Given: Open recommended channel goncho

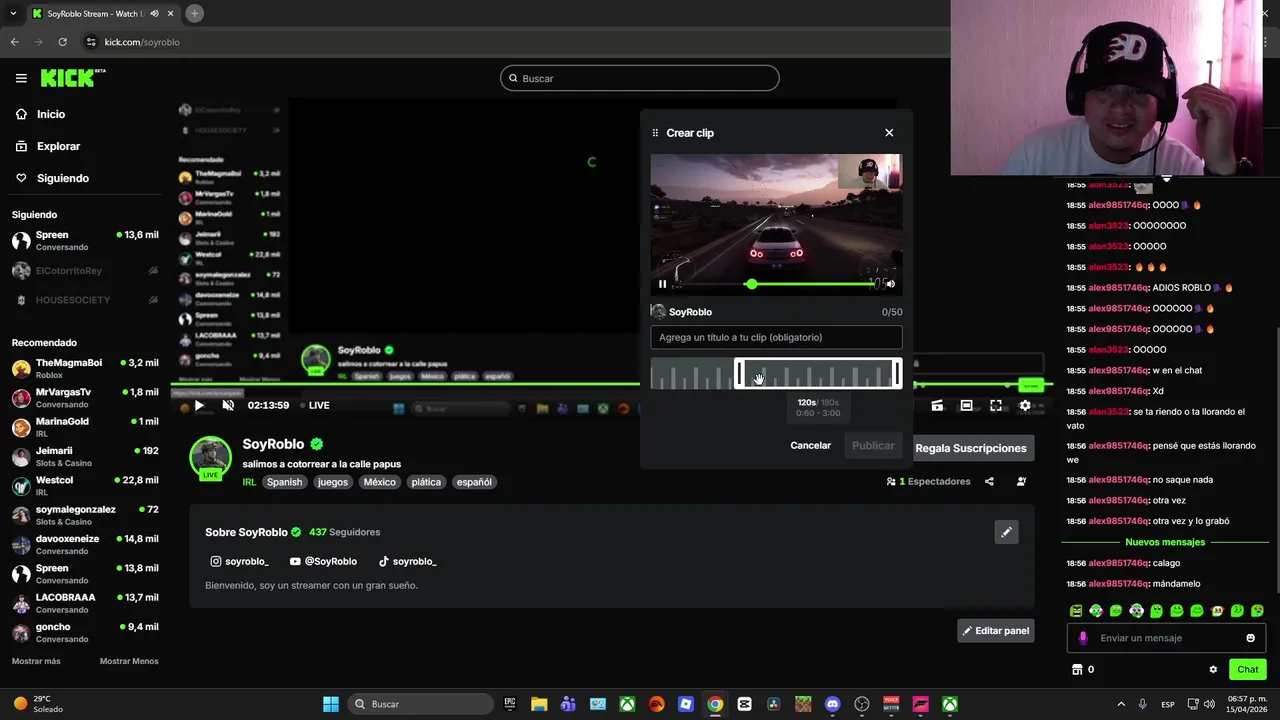Looking at the screenshot, I should coord(85,632).
